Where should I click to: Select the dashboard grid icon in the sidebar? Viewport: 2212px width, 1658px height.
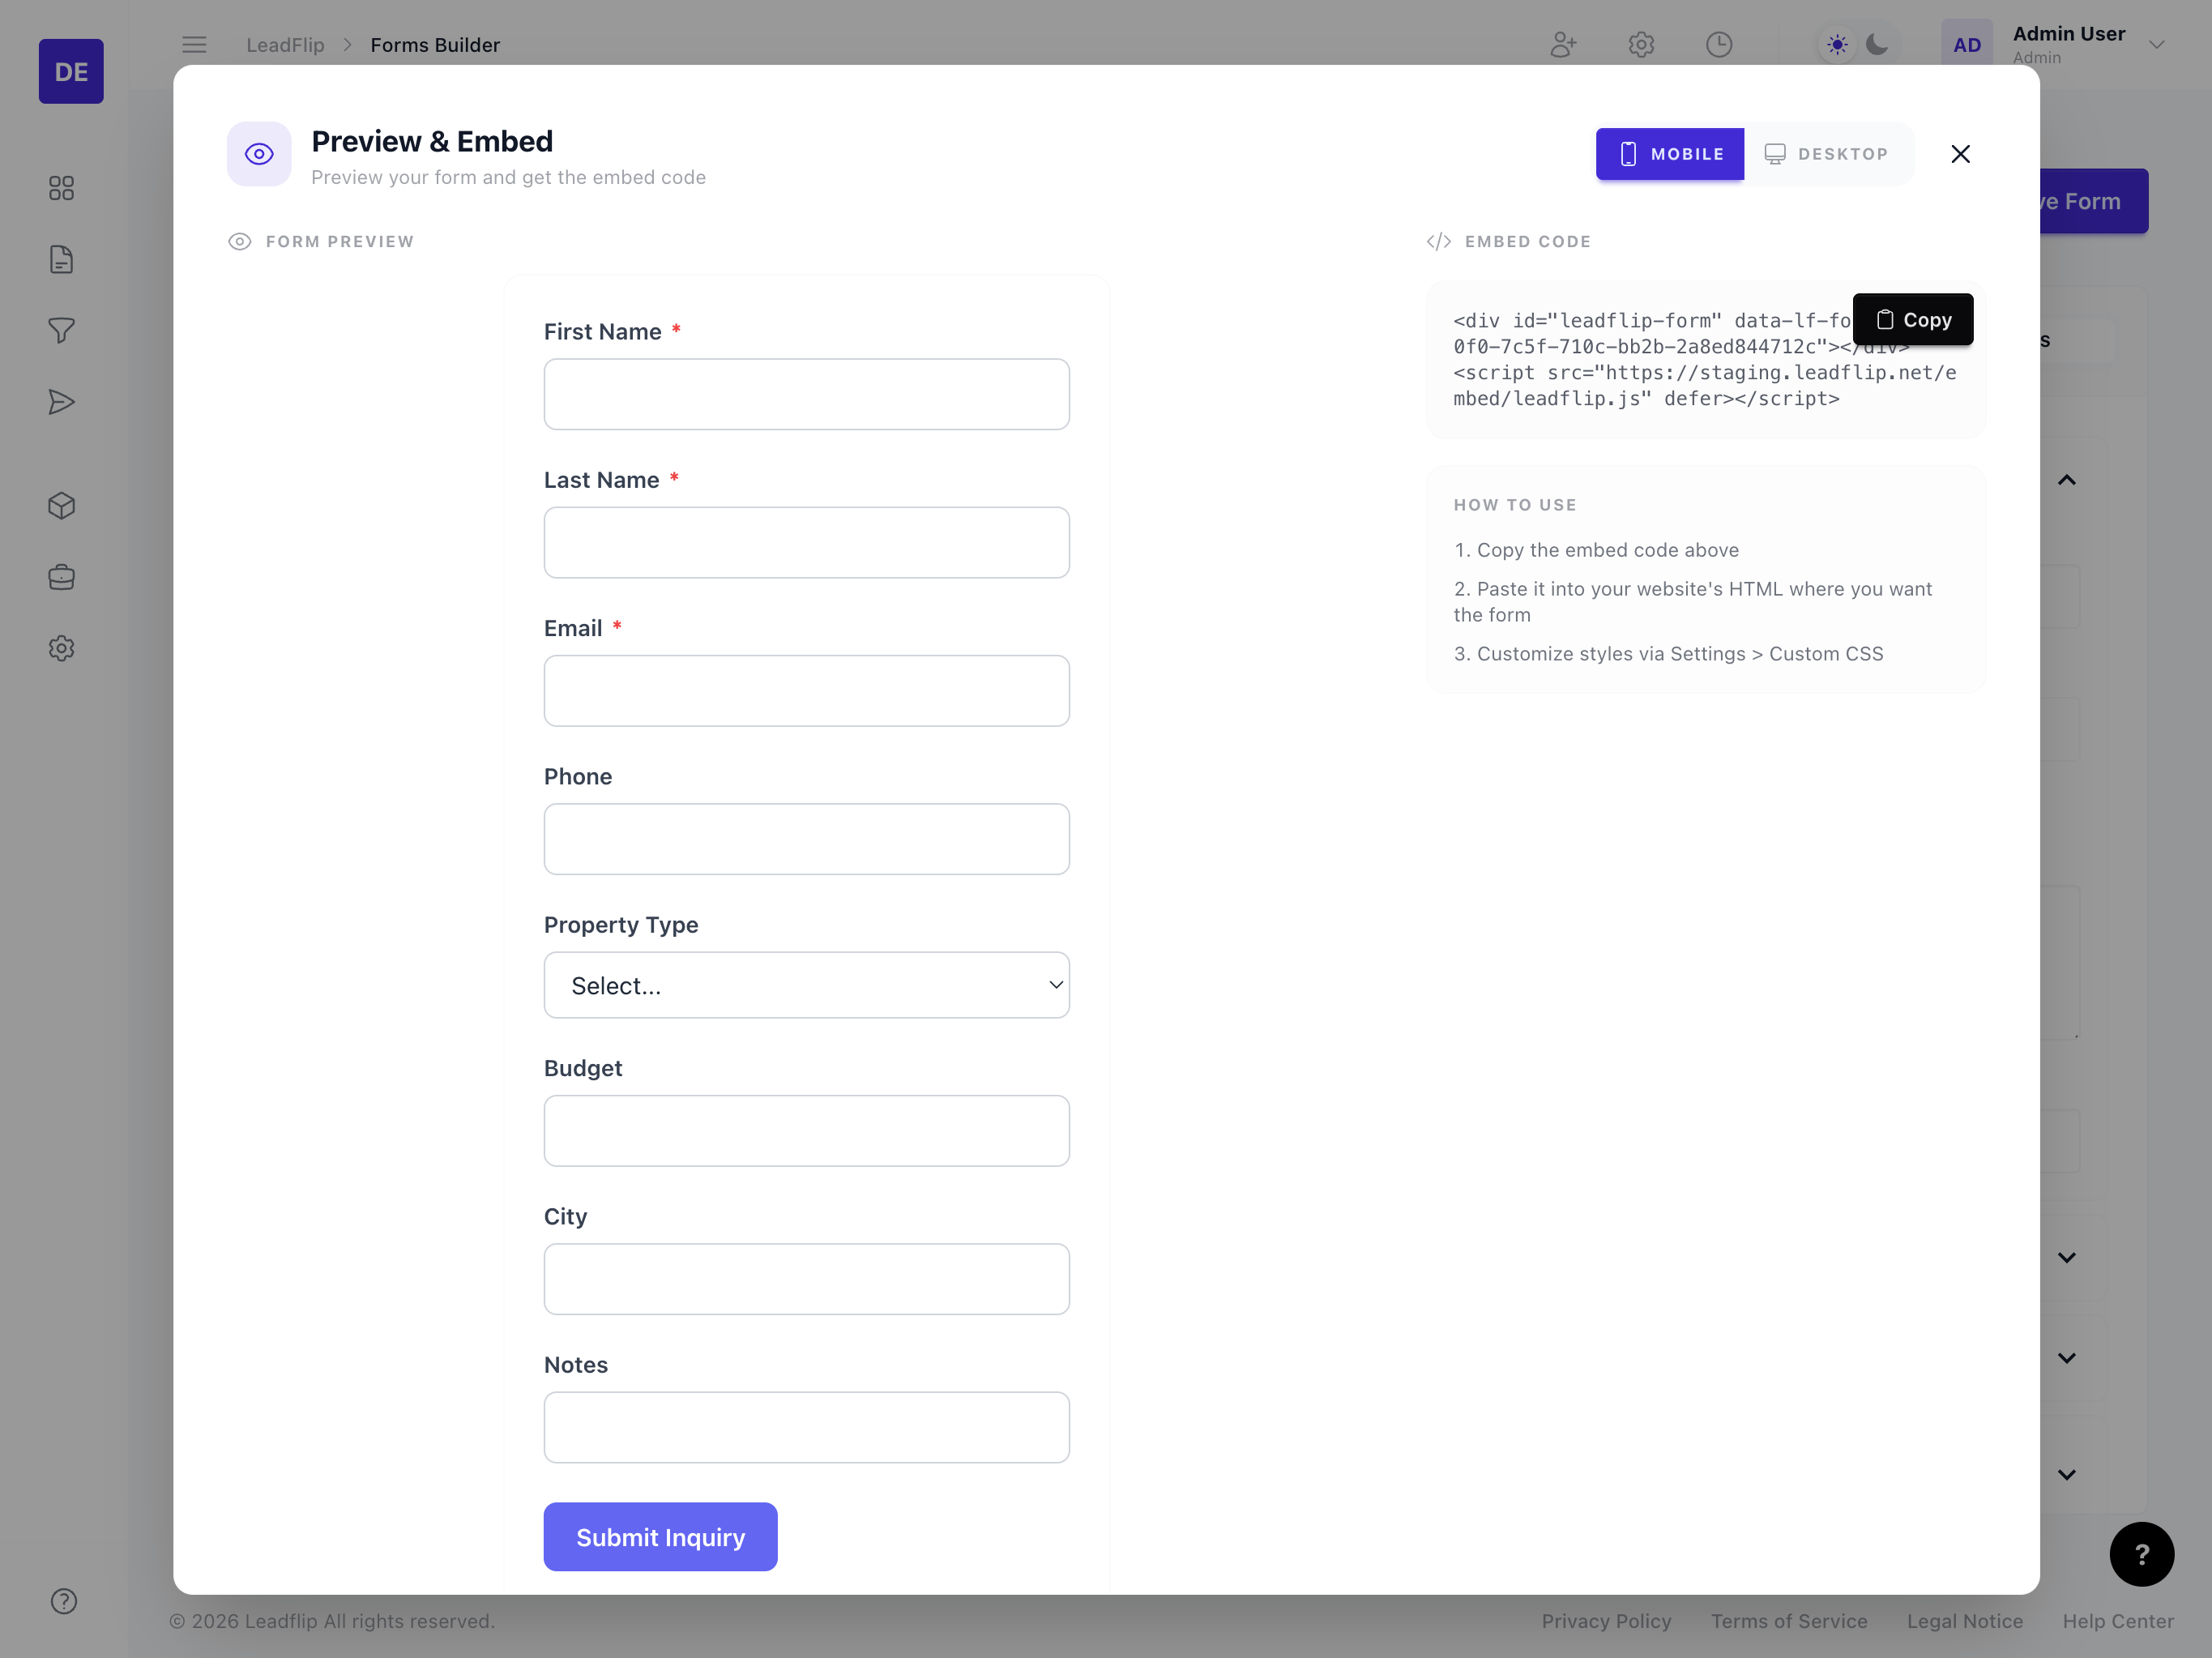point(61,188)
